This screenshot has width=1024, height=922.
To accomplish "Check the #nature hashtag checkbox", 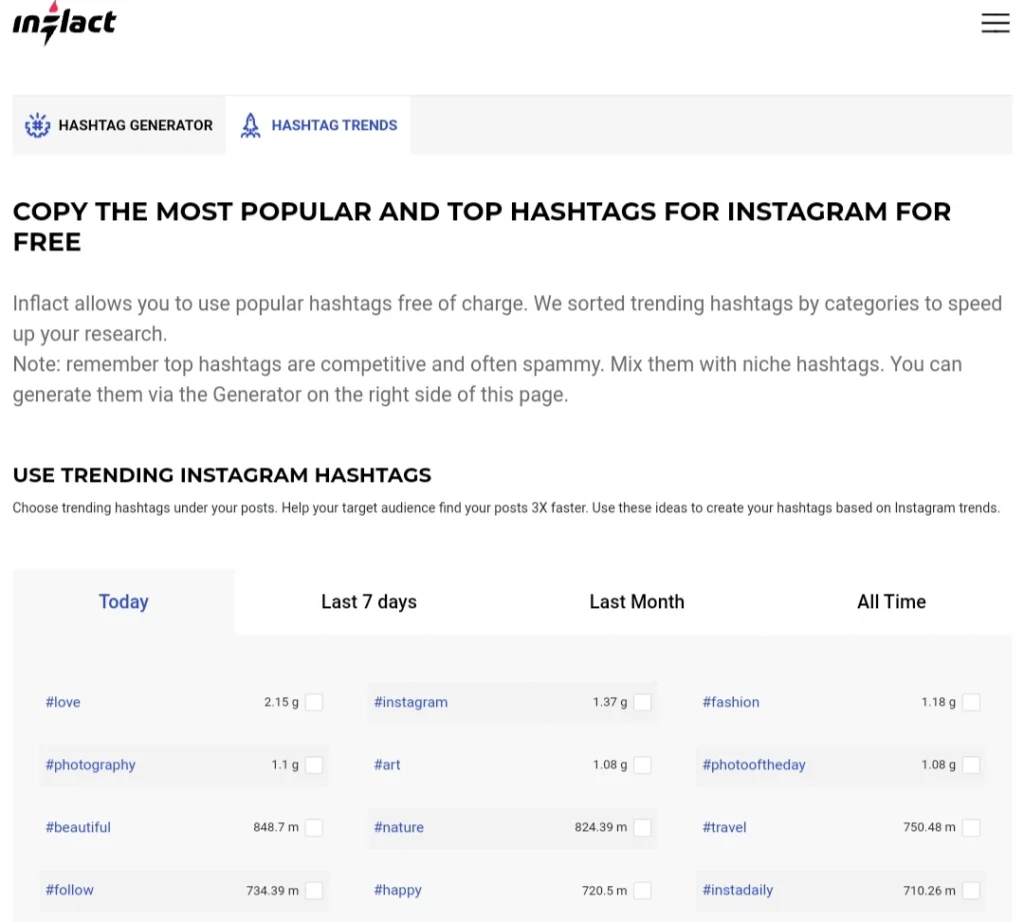I will (x=643, y=827).
